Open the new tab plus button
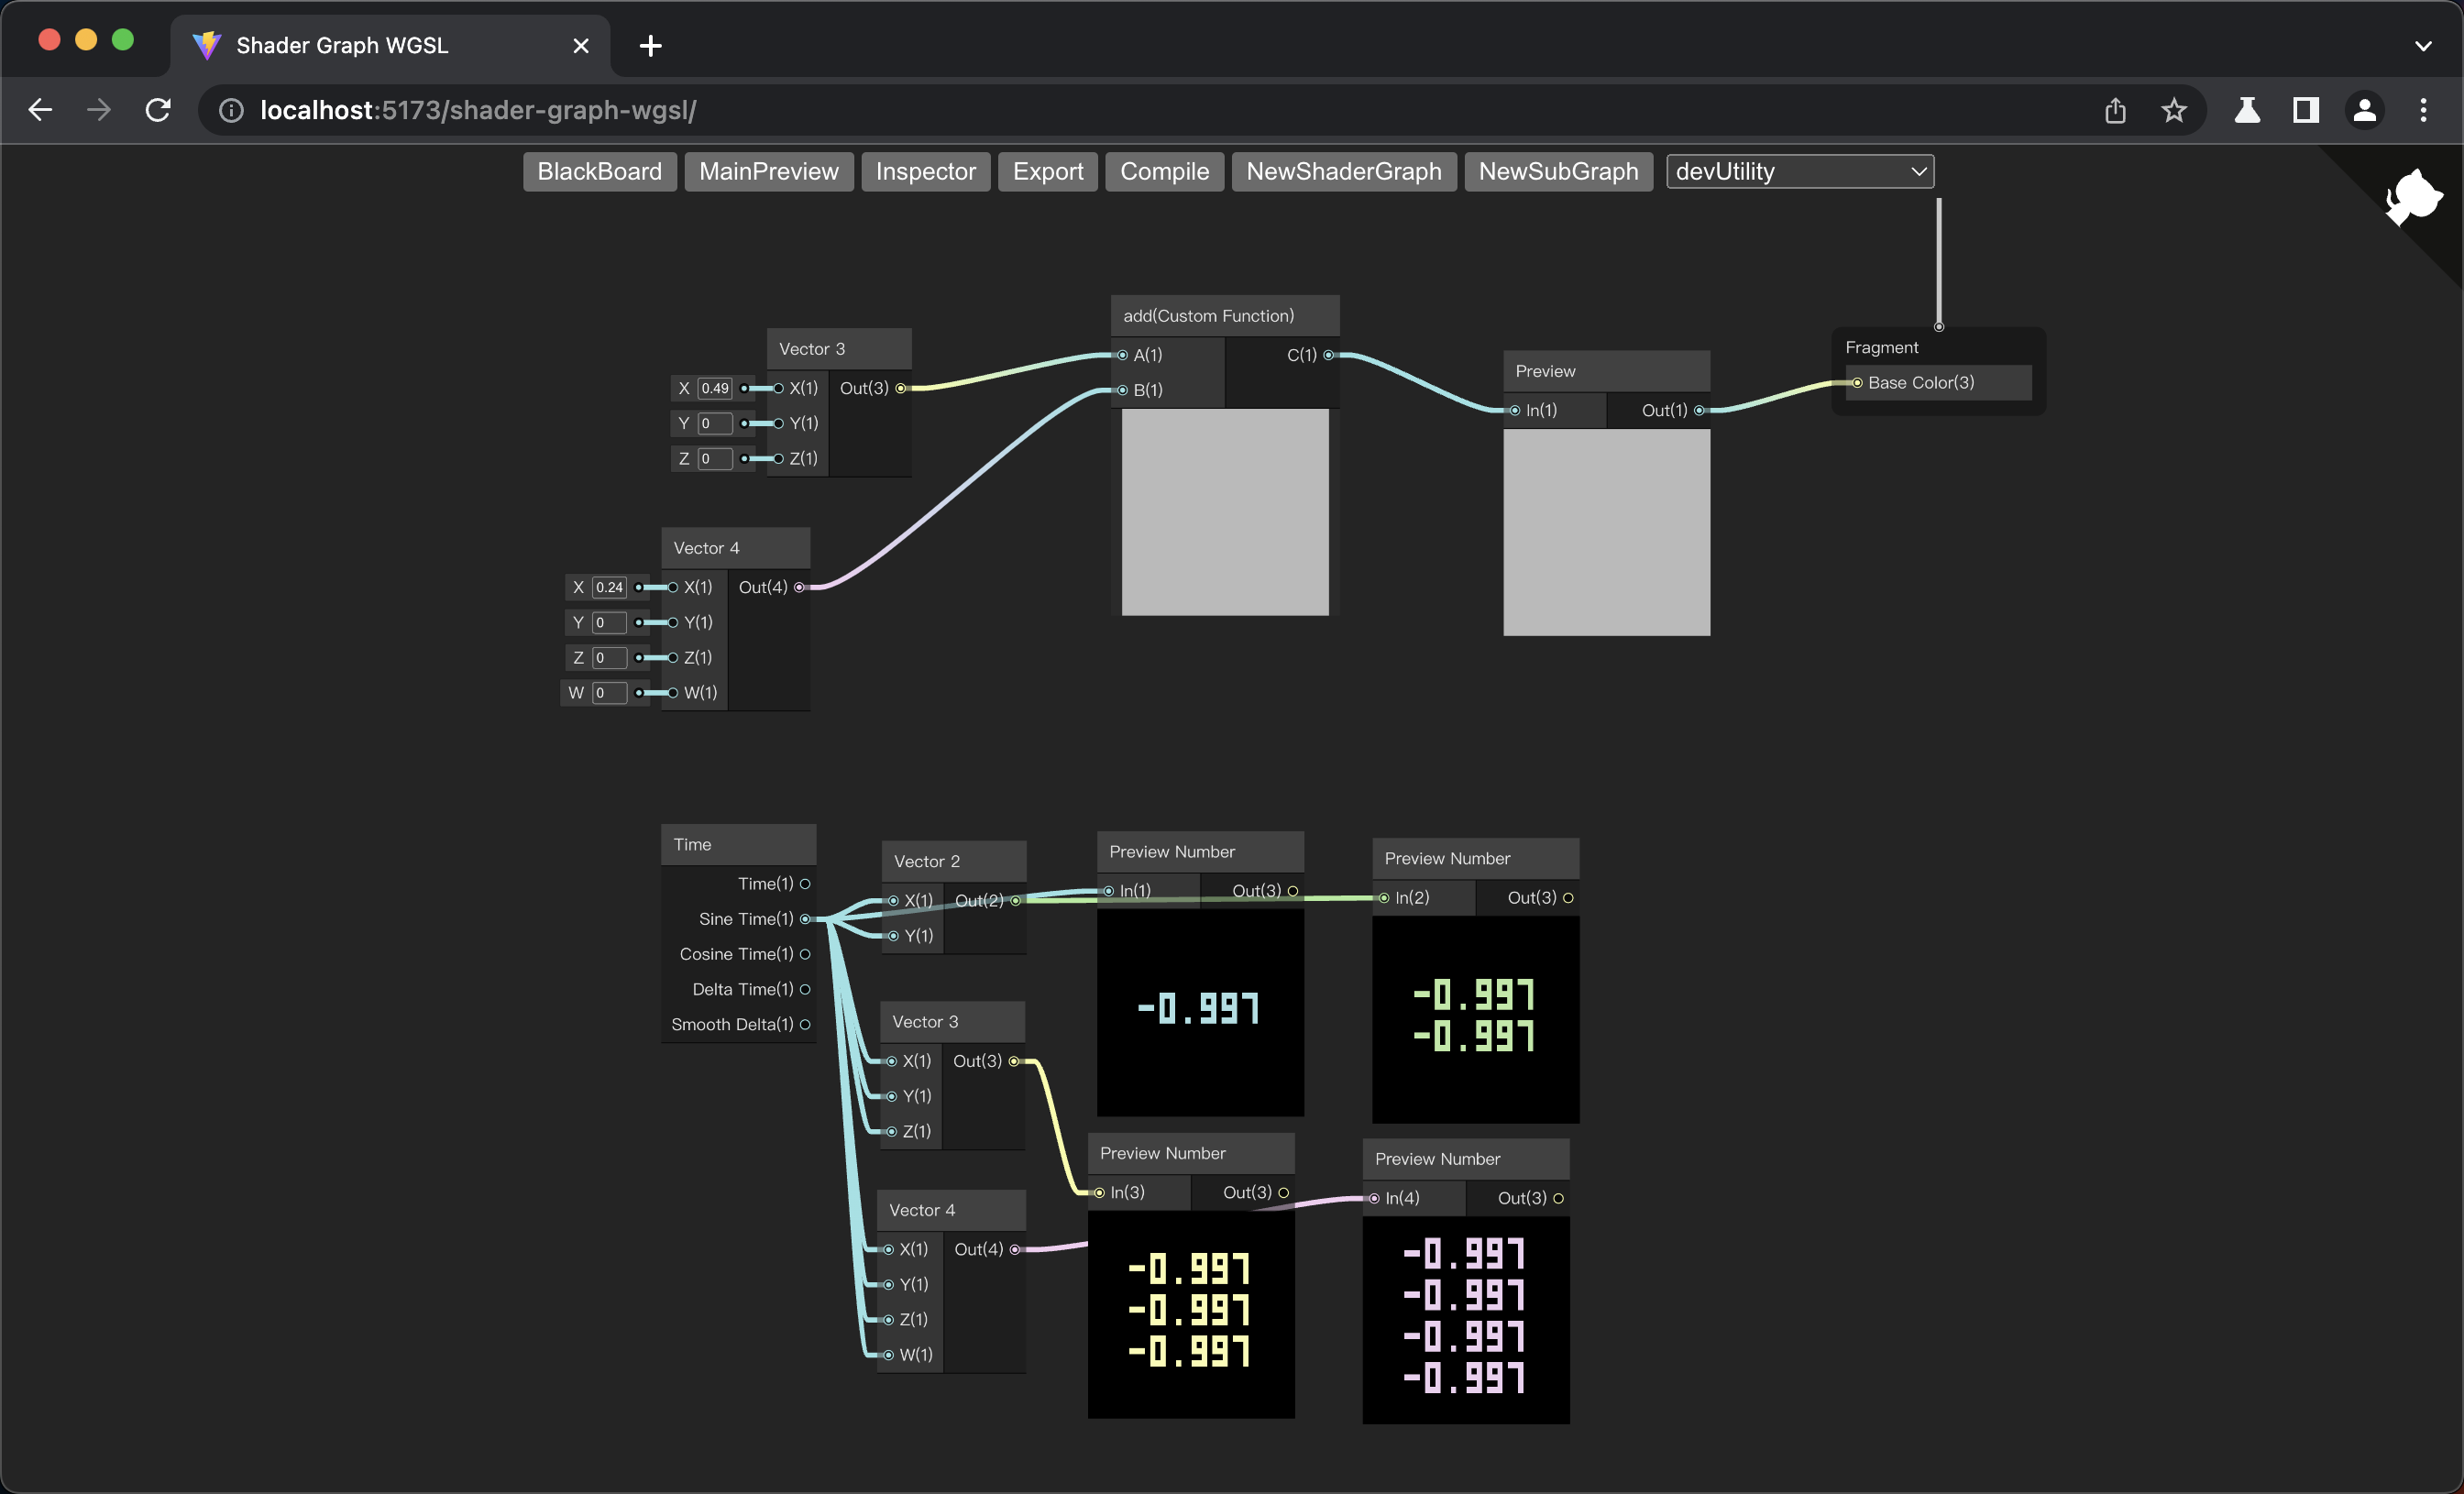The width and height of the screenshot is (2464, 1494). [x=650, y=46]
